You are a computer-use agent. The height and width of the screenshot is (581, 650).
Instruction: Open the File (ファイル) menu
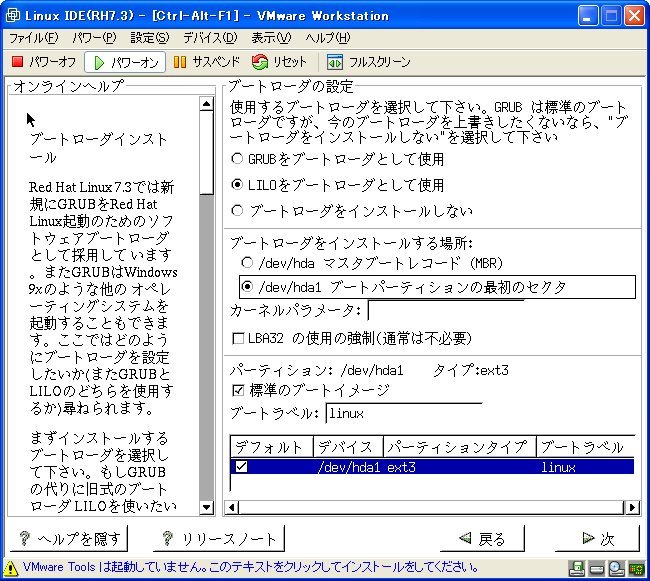[x=34, y=38]
